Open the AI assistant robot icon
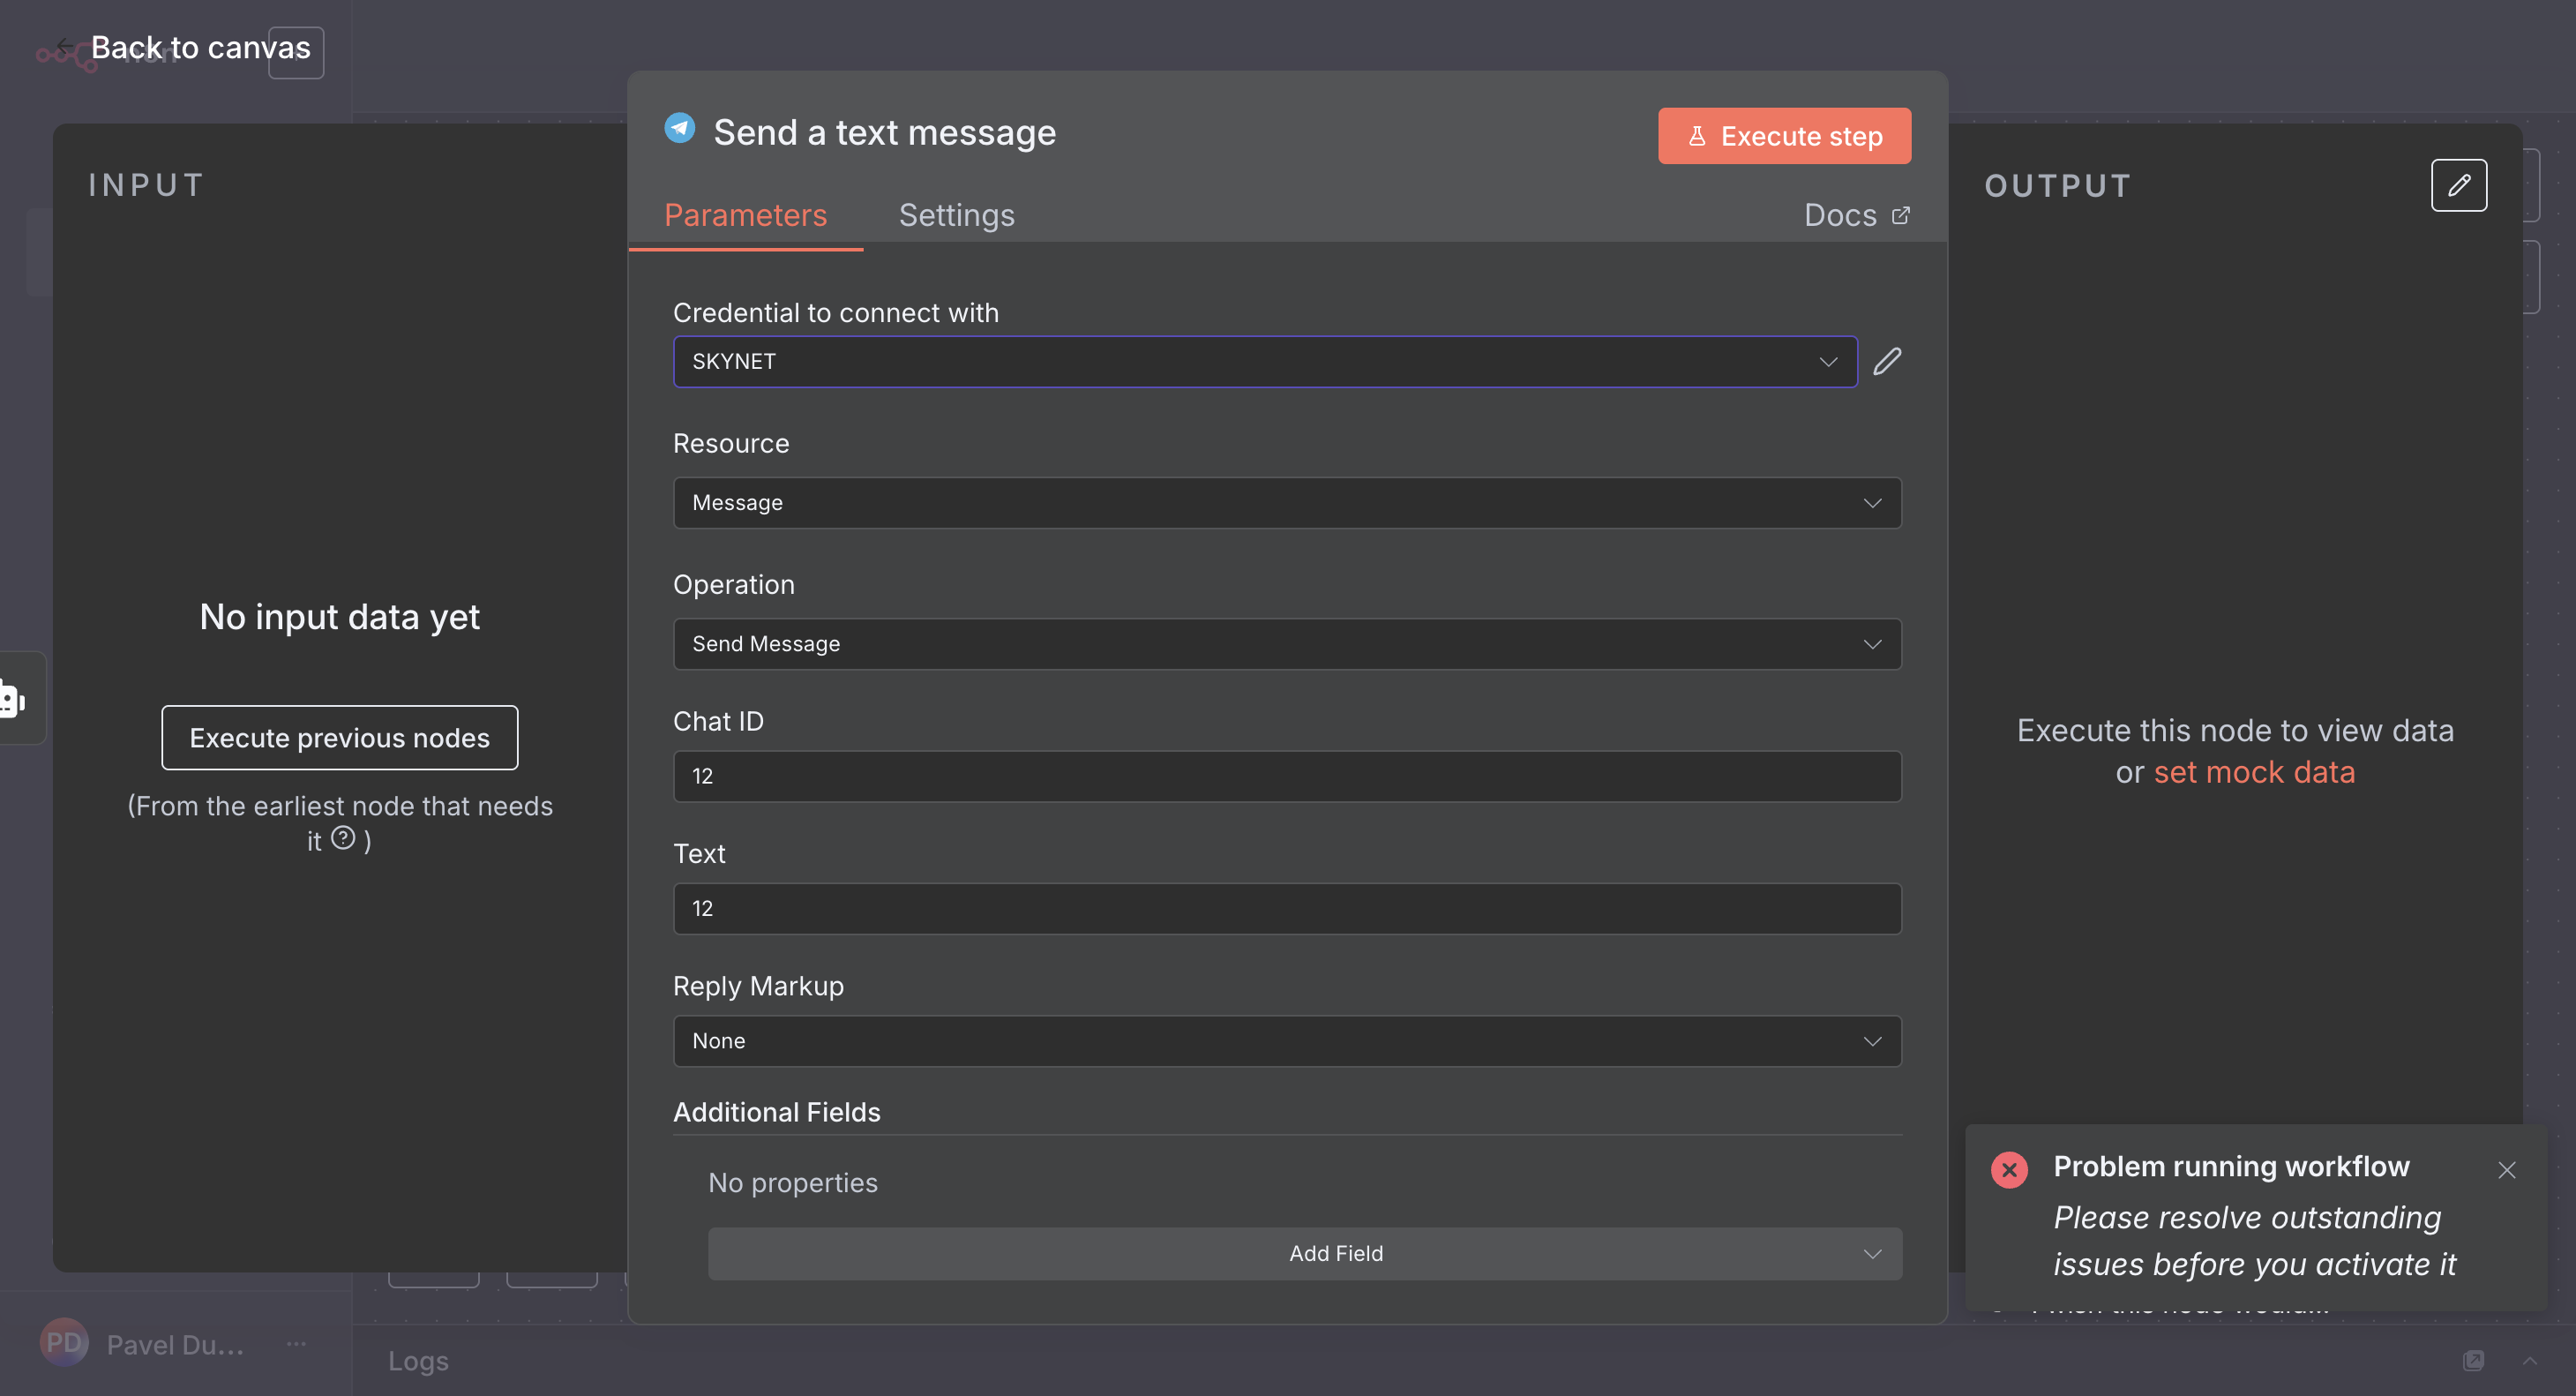 point(12,699)
